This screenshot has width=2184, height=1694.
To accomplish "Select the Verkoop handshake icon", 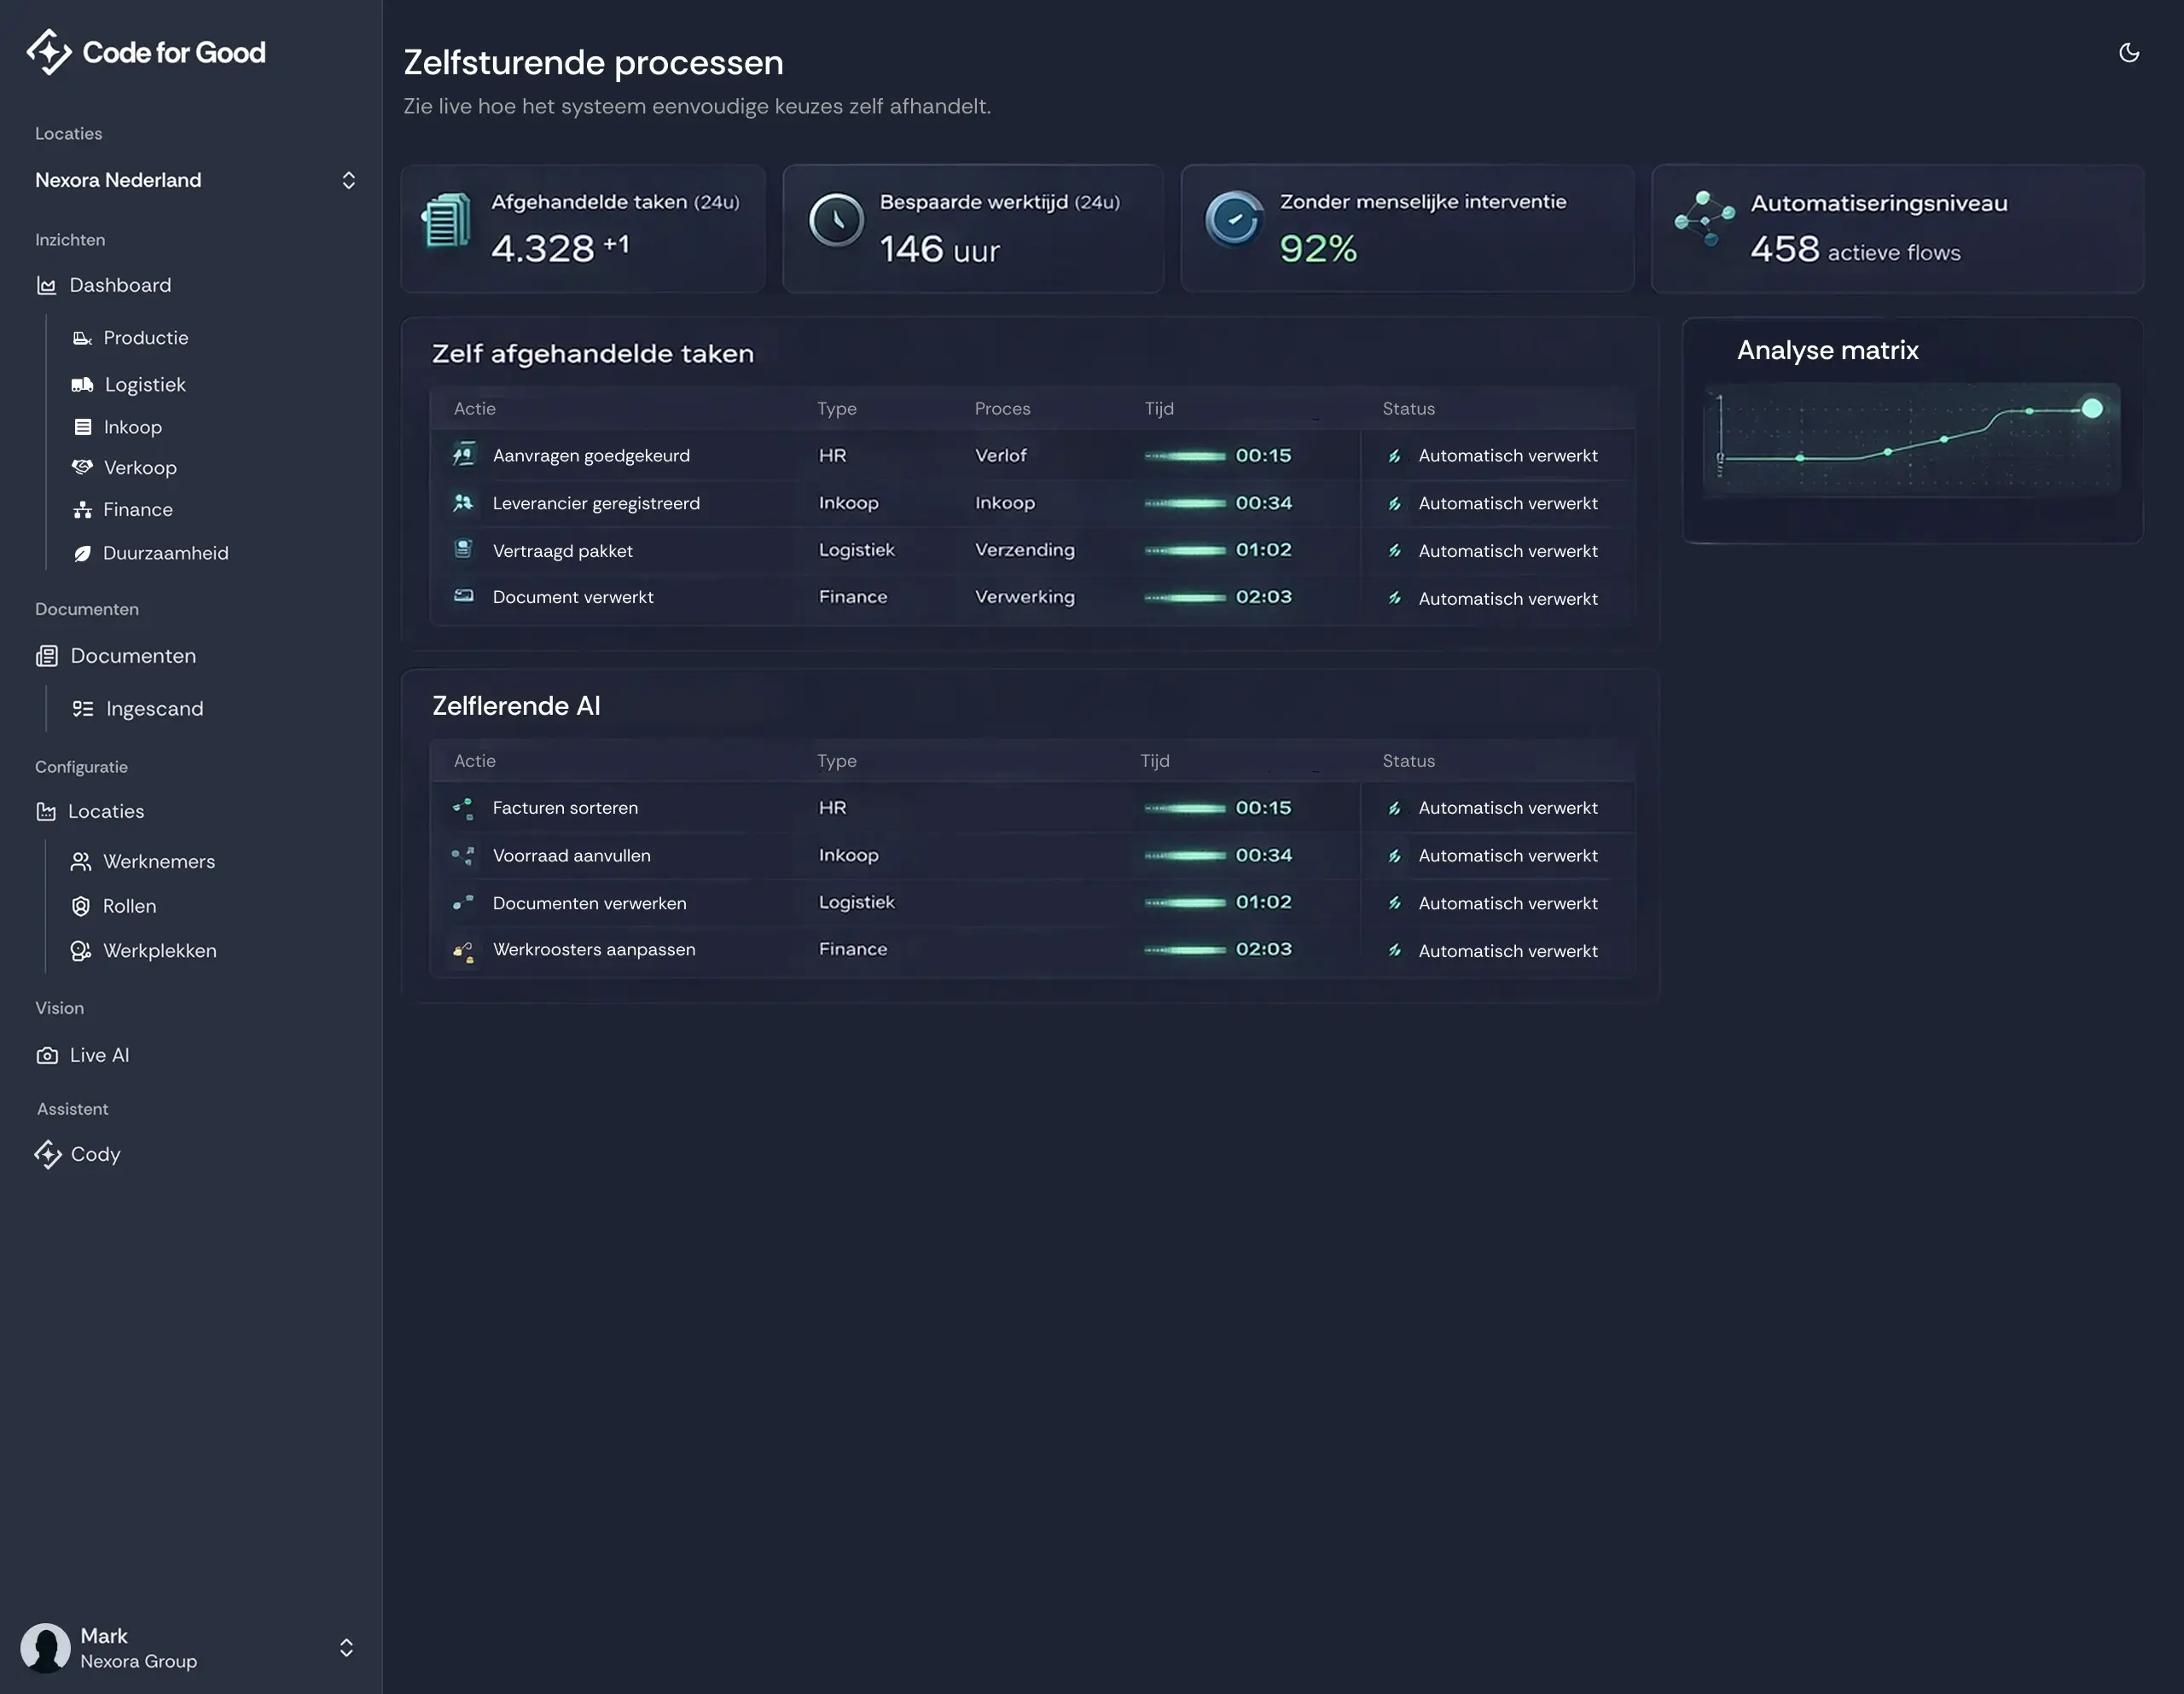I will 82,467.
